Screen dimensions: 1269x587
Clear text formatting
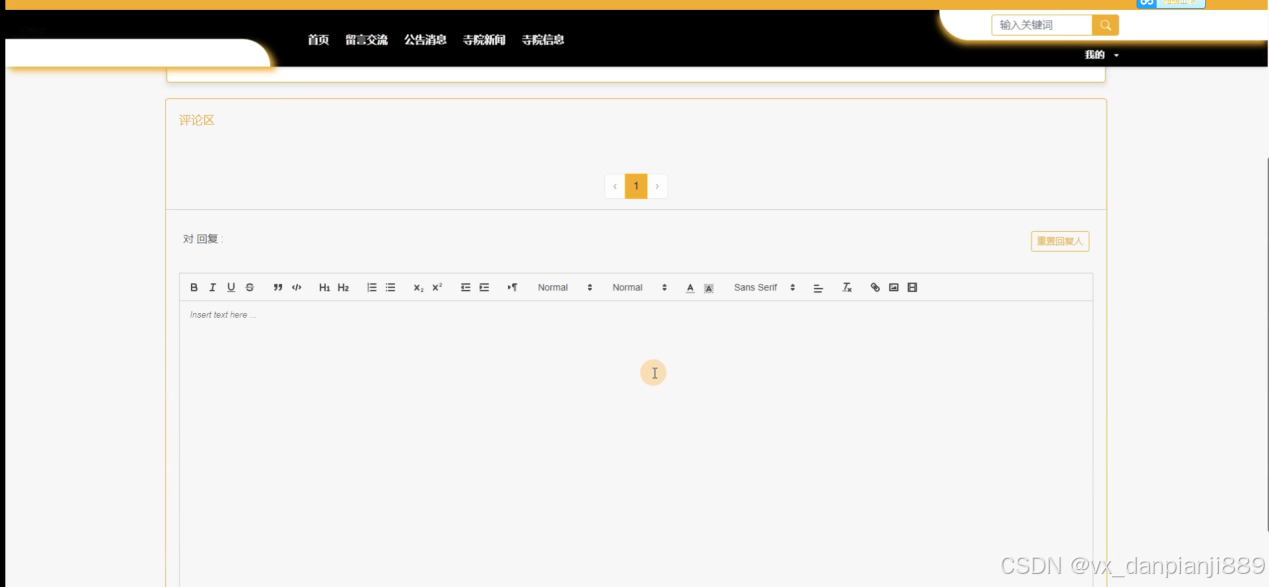coord(847,288)
